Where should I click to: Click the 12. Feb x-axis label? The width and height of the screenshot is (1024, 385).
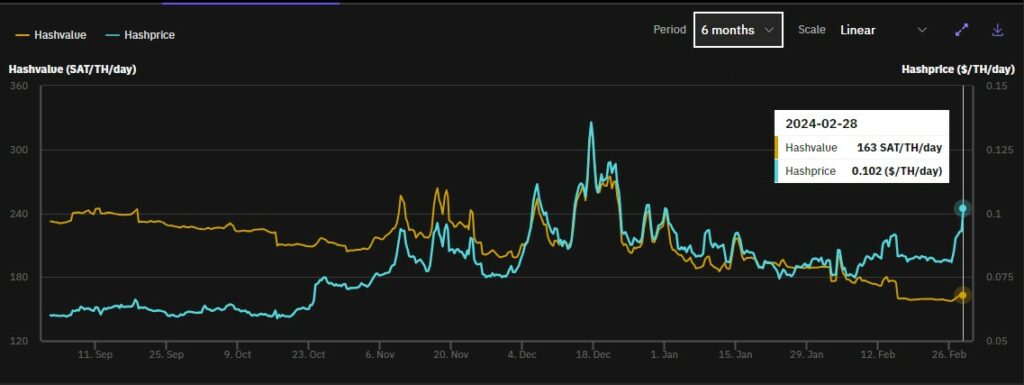click(x=877, y=355)
